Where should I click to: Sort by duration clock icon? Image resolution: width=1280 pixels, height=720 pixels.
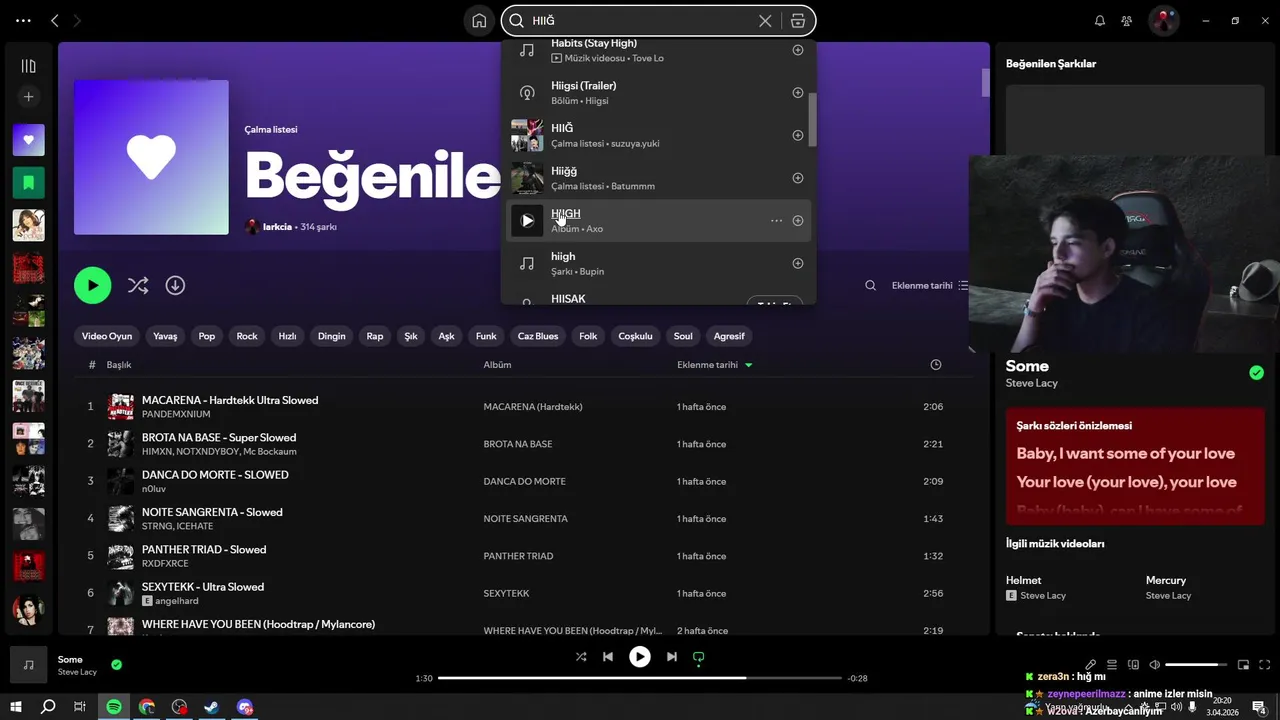[935, 365]
